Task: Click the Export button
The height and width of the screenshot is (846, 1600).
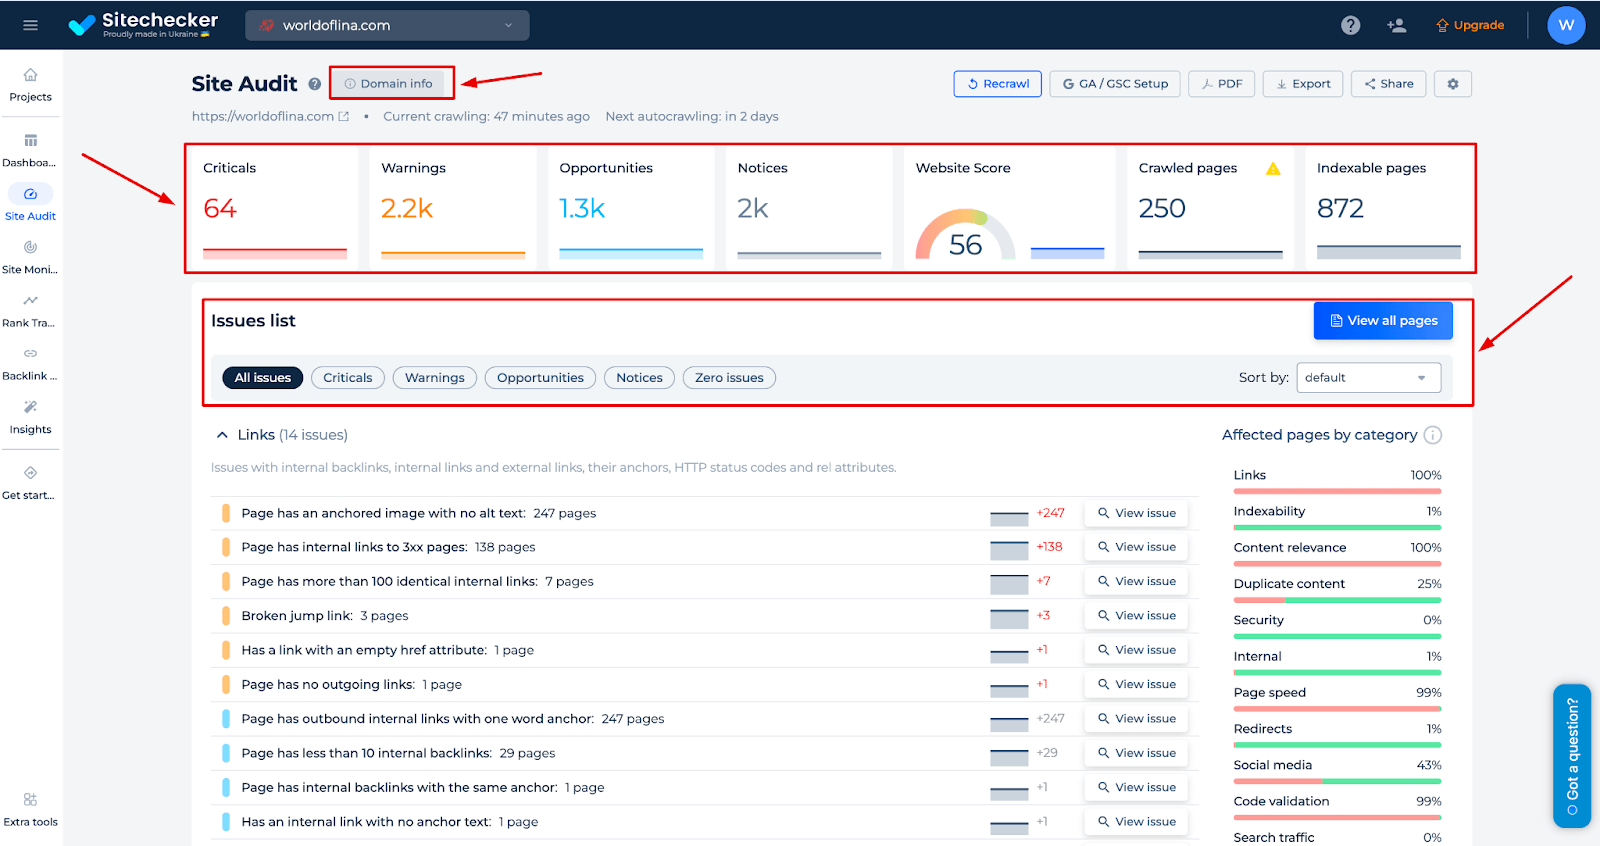Action: pyautogui.click(x=1303, y=84)
